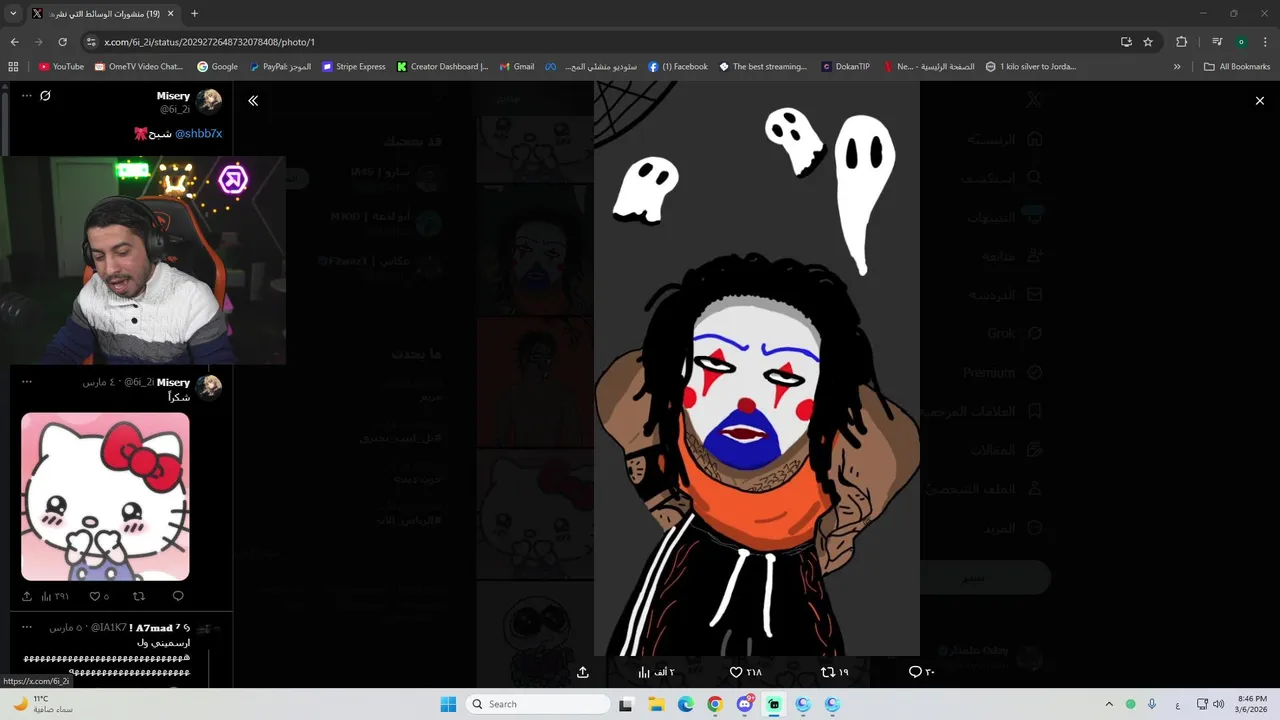This screenshot has width=1280, height=720.
Task: Open the Windows Start menu
Action: (x=448, y=704)
